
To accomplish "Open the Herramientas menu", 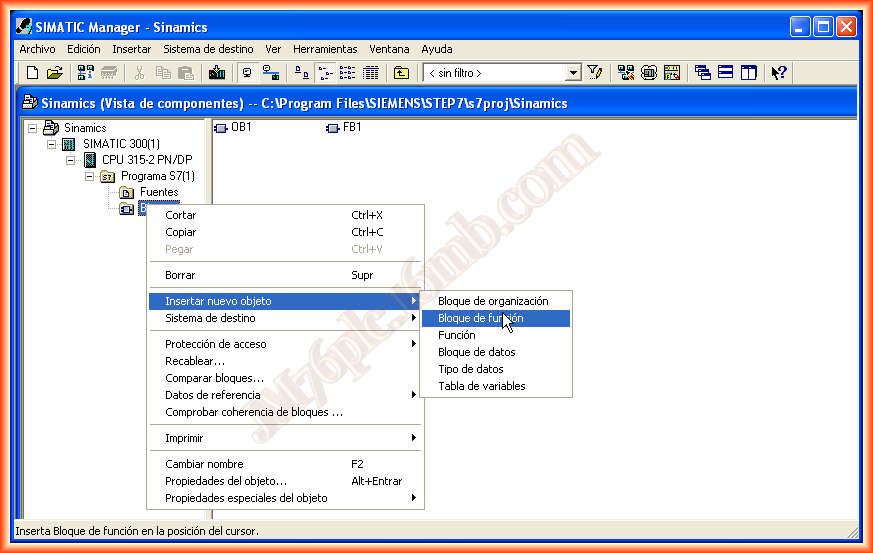I will [x=324, y=49].
